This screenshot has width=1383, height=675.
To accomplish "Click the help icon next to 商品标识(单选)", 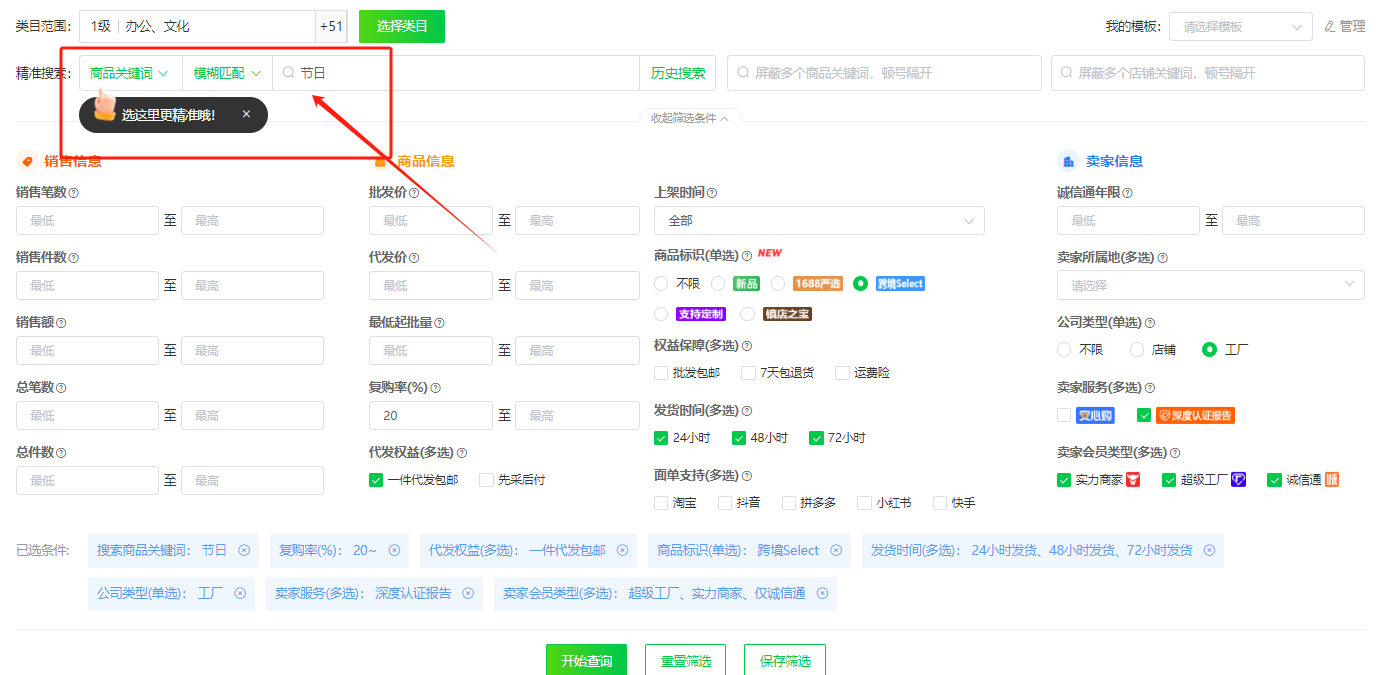I will pyautogui.click(x=747, y=253).
